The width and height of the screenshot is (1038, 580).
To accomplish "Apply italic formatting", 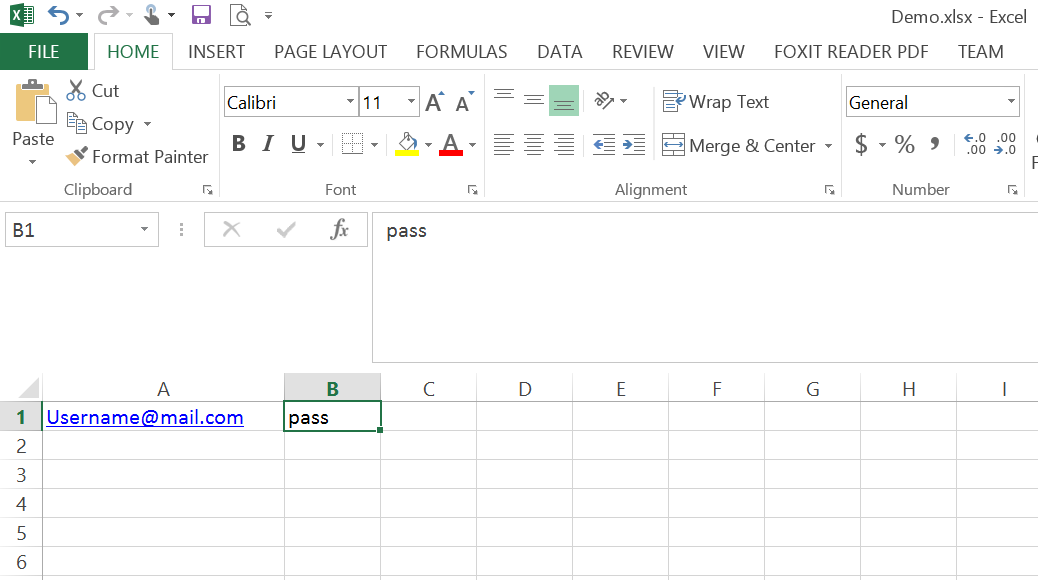I will point(266,144).
